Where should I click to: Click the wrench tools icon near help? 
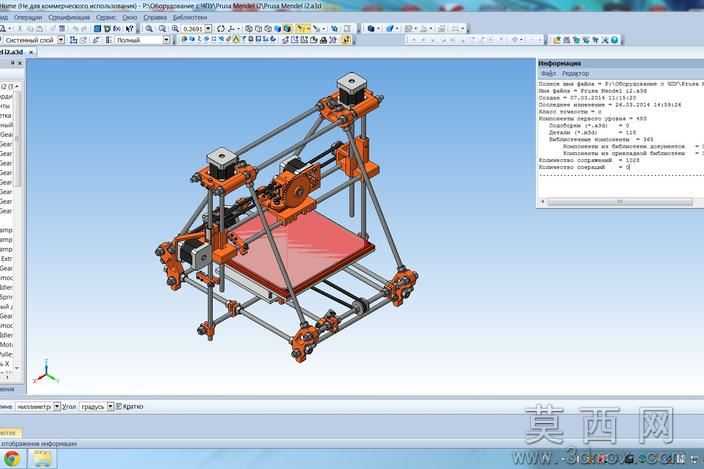tap(605, 40)
